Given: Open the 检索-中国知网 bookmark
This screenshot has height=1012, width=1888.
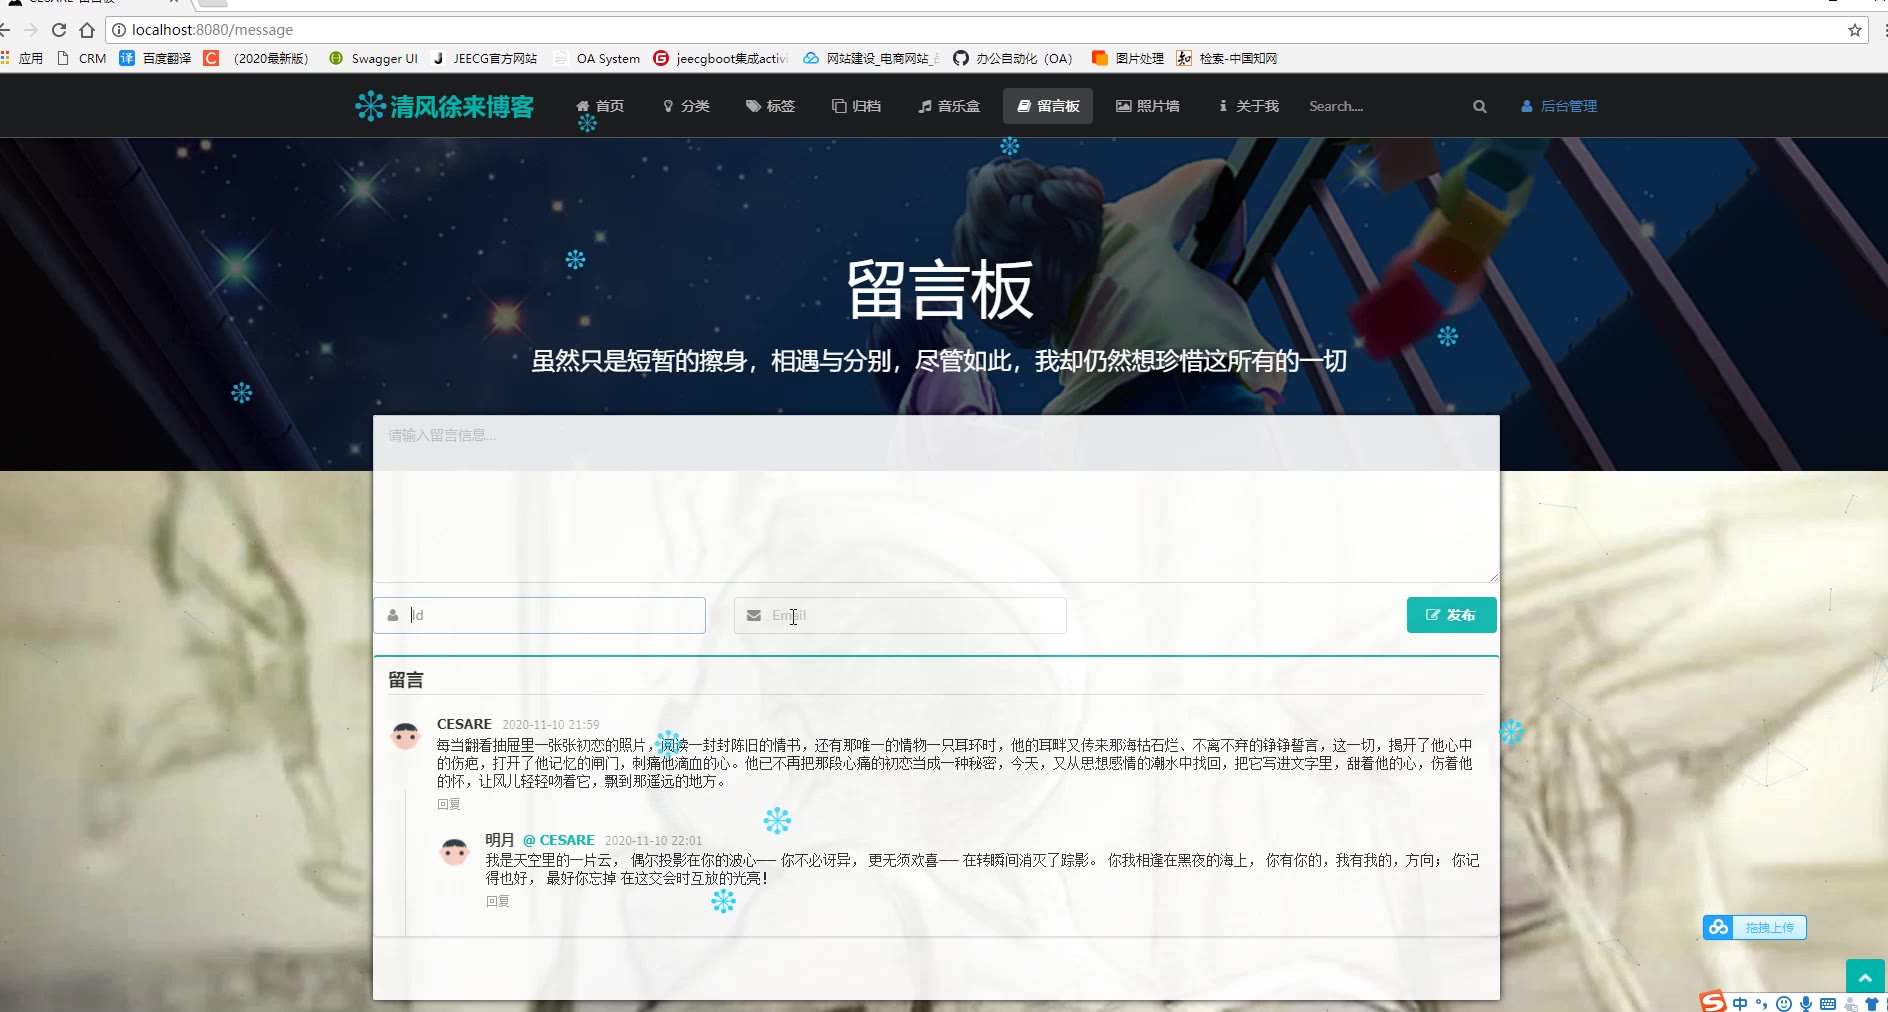Looking at the screenshot, I should (x=1227, y=58).
